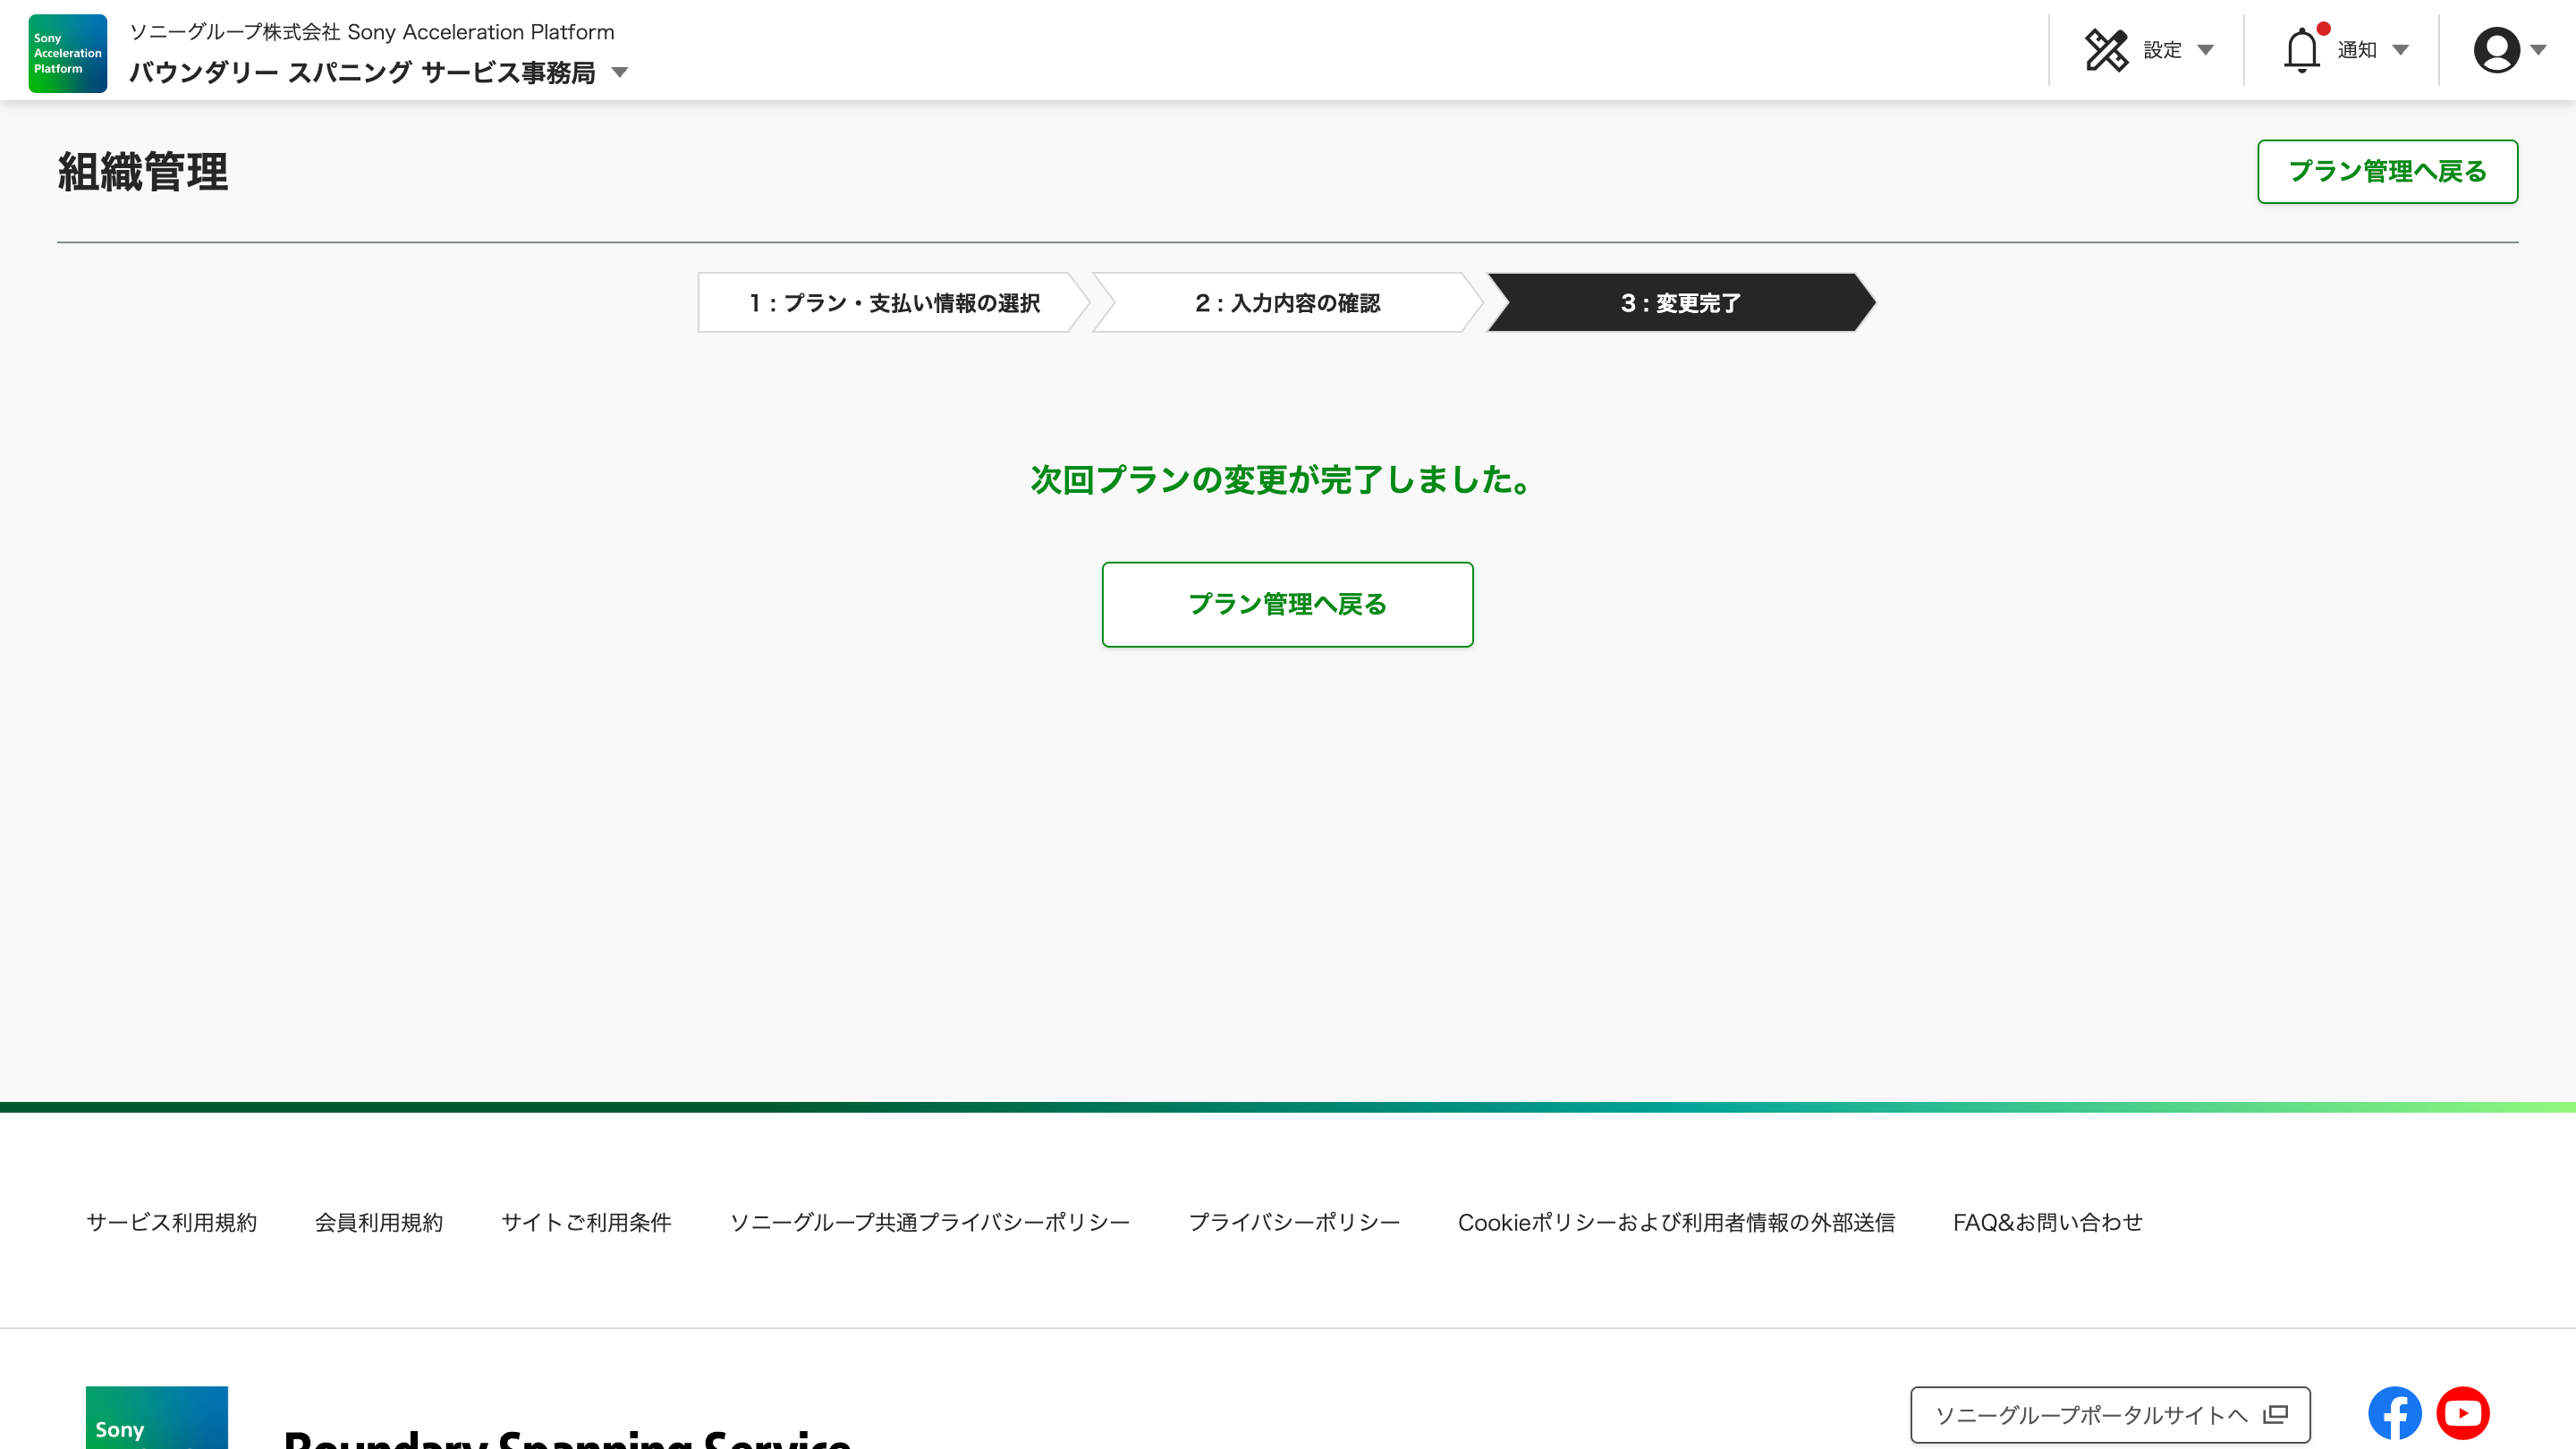The width and height of the screenshot is (2576, 1449).
Task: Select step 3 変更完了
Action: pyautogui.click(x=1680, y=302)
